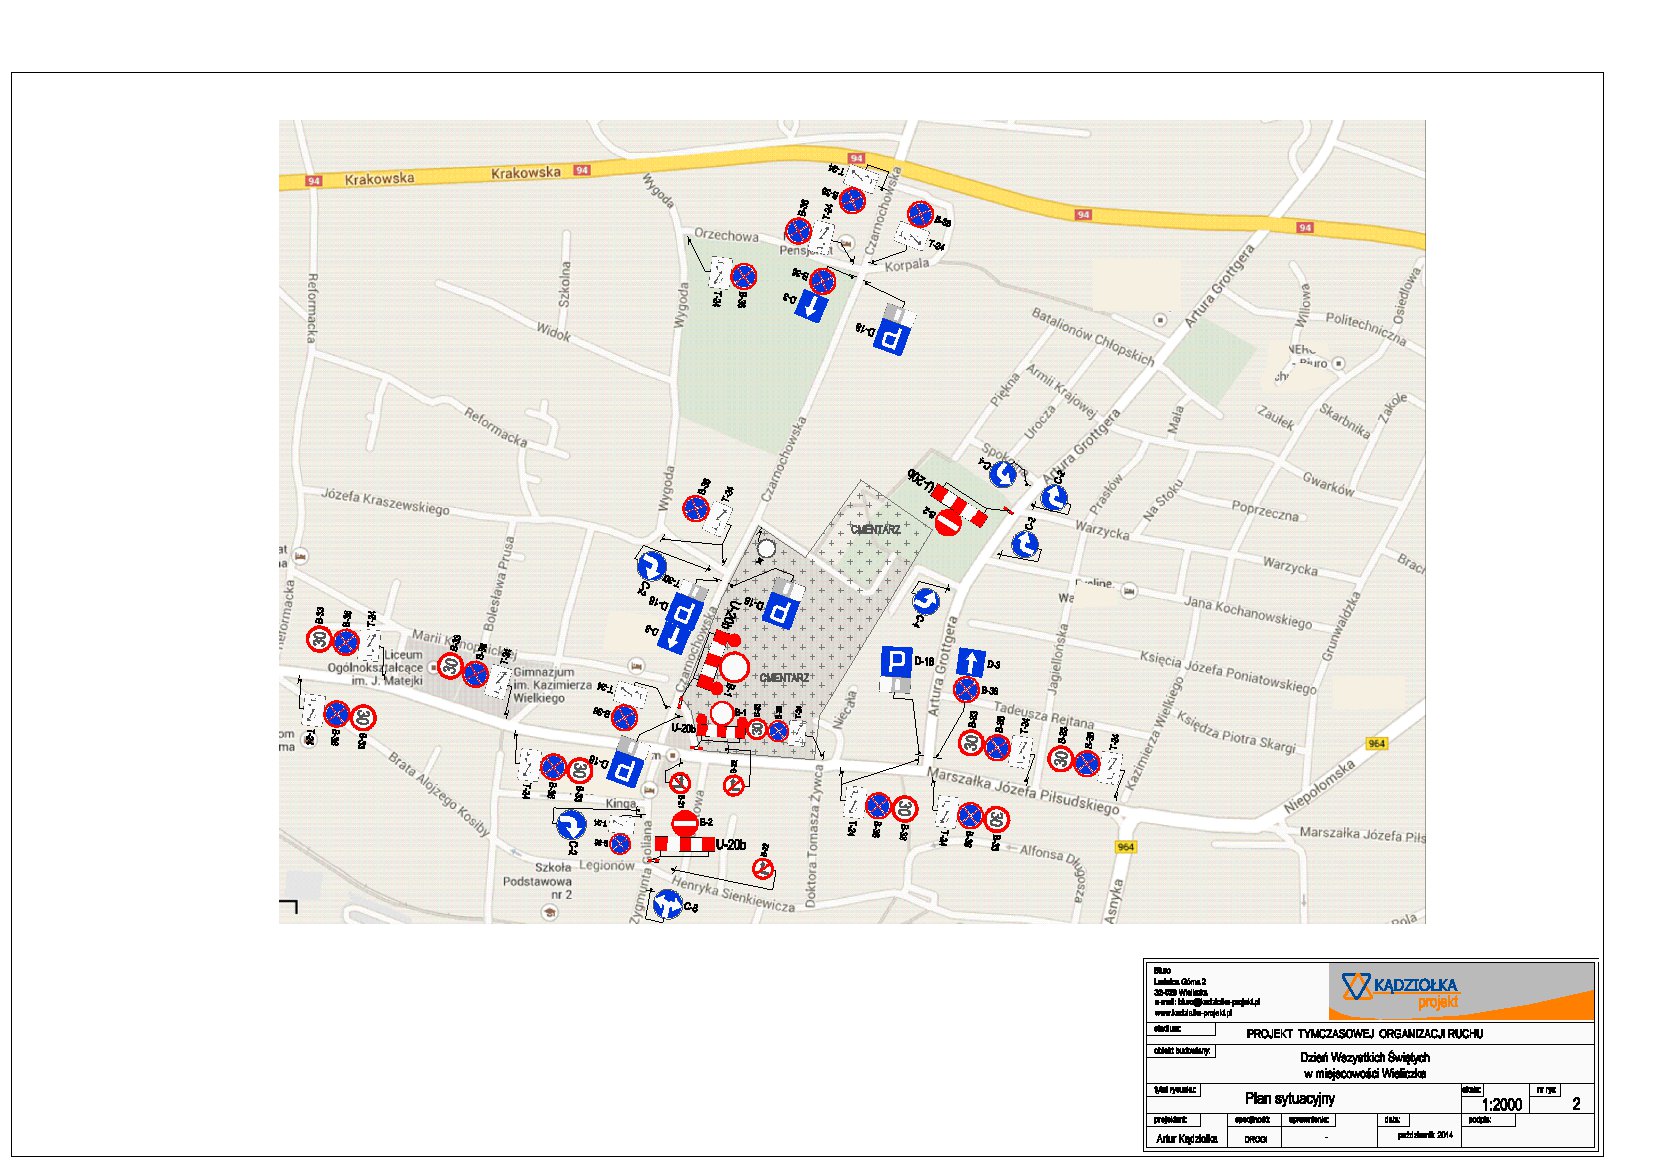Click the upright D-18 parking sign by Artura Grottgera
The width and height of the screenshot is (1654, 1169).
[896, 662]
